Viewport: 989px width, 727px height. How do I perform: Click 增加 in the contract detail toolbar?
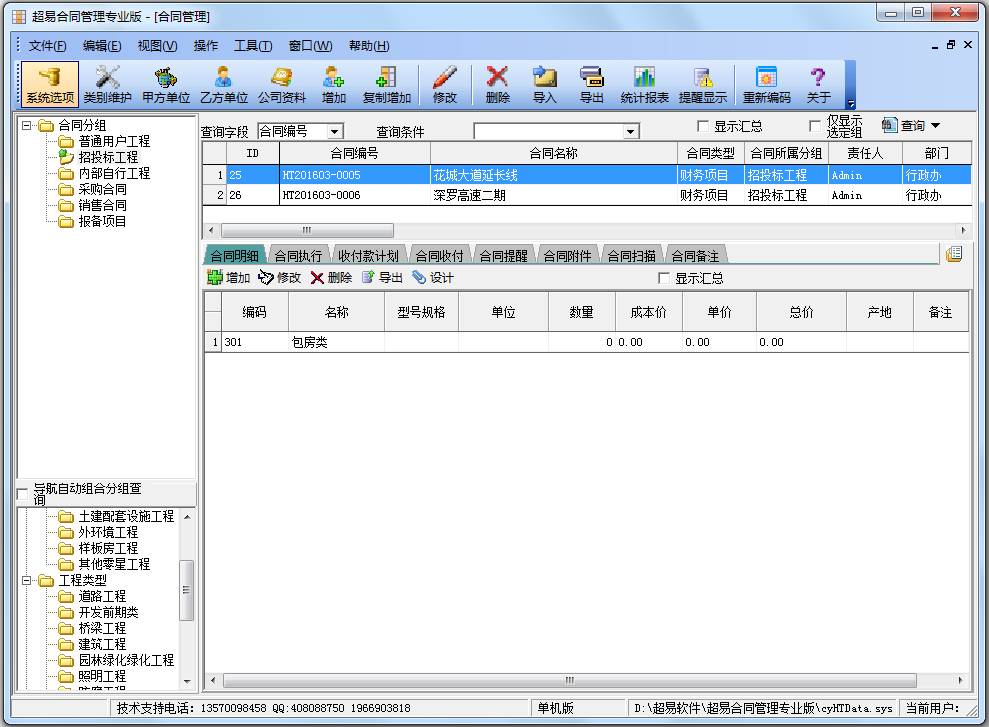click(229, 277)
